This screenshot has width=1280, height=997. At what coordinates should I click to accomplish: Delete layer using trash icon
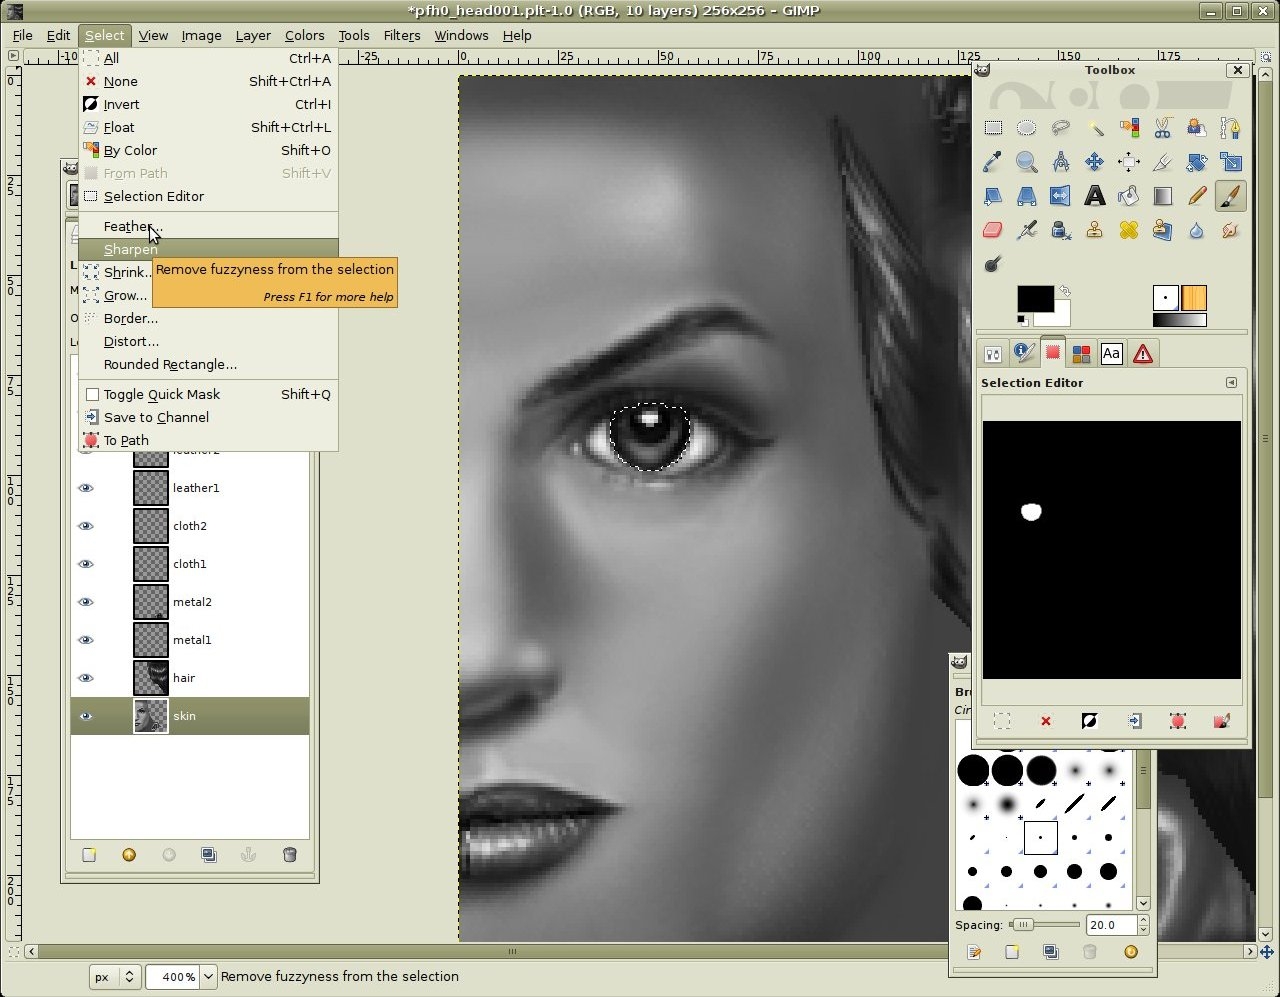(x=289, y=855)
